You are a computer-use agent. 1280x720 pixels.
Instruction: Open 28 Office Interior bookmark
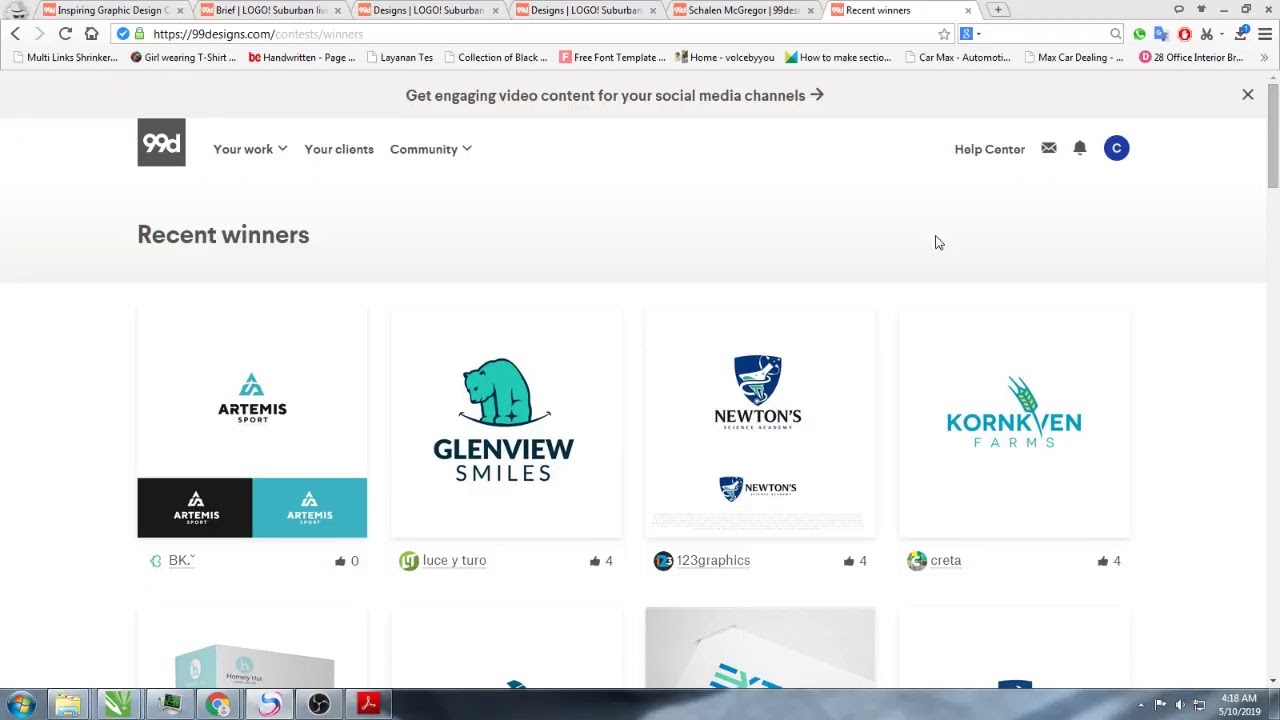click(x=1192, y=57)
